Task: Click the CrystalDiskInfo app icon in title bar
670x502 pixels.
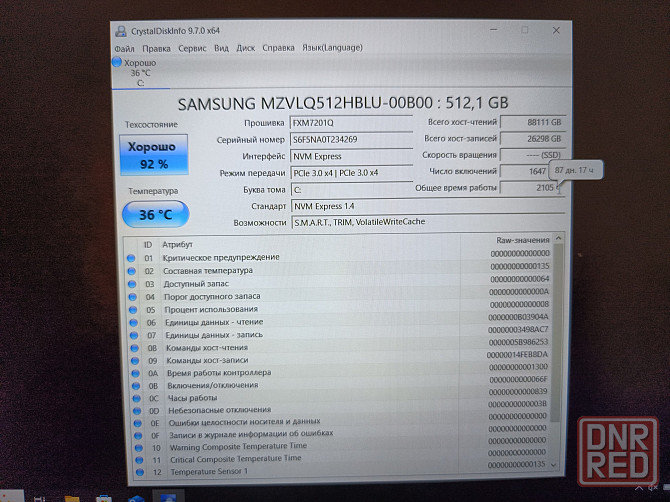Action: point(121,31)
